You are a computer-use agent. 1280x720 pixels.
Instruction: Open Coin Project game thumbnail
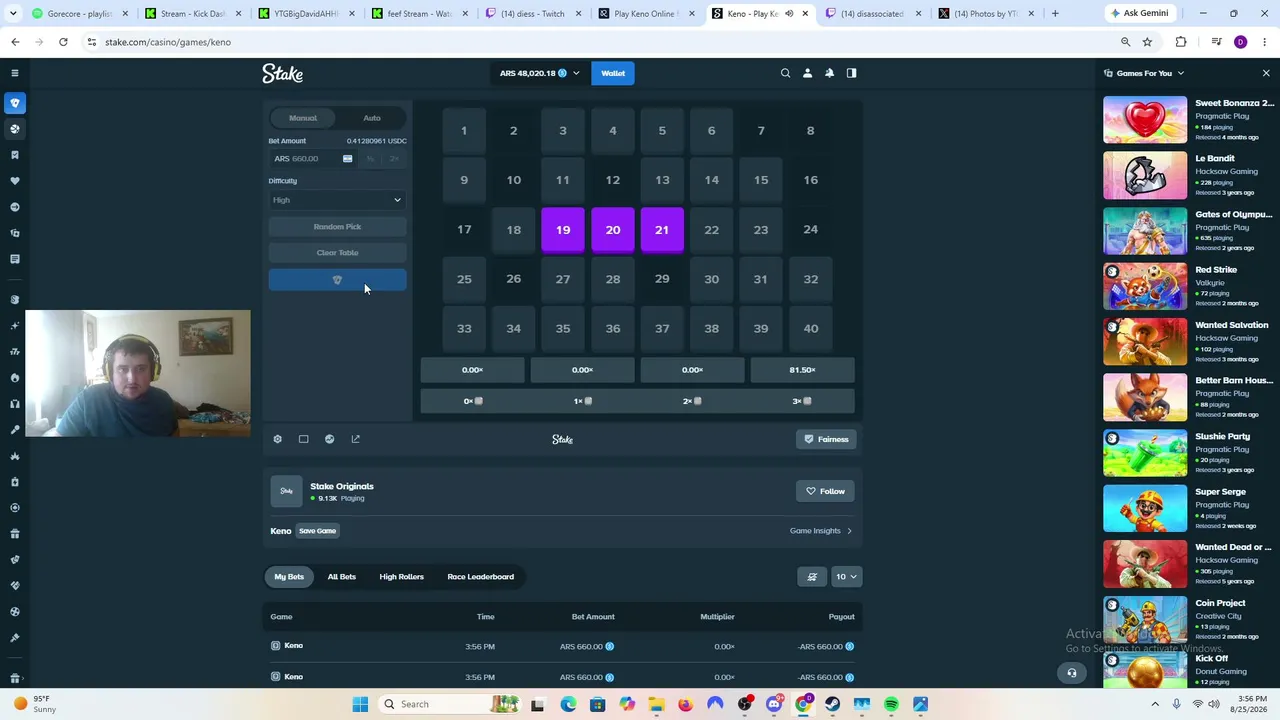click(1145, 620)
